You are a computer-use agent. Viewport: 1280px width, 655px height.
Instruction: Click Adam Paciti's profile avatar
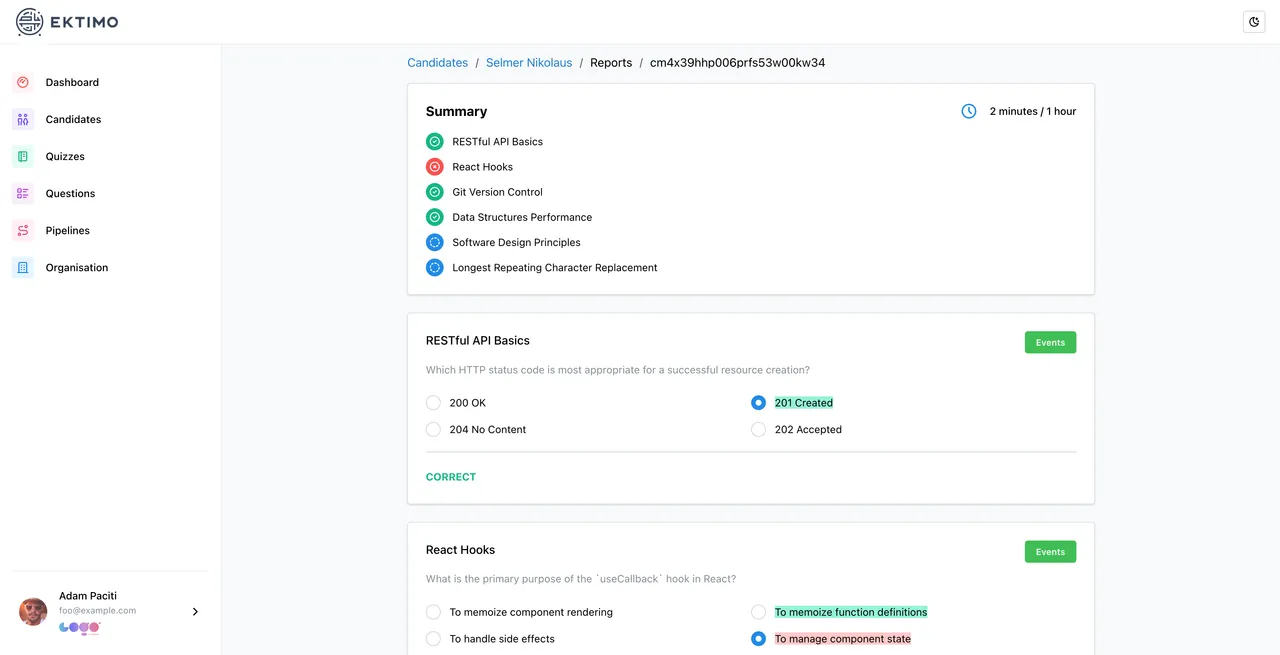point(33,612)
